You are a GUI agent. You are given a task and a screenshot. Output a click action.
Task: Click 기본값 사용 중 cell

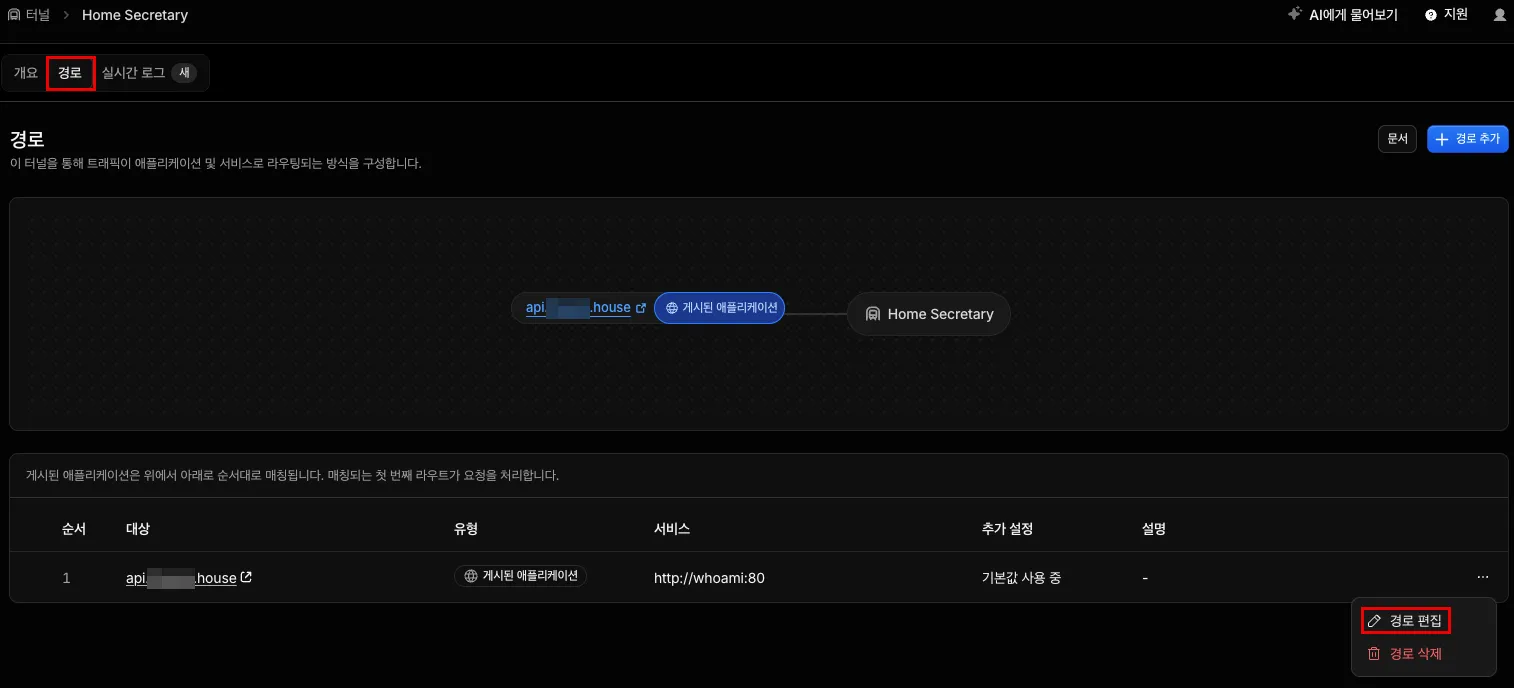pyautogui.click(x=1021, y=578)
